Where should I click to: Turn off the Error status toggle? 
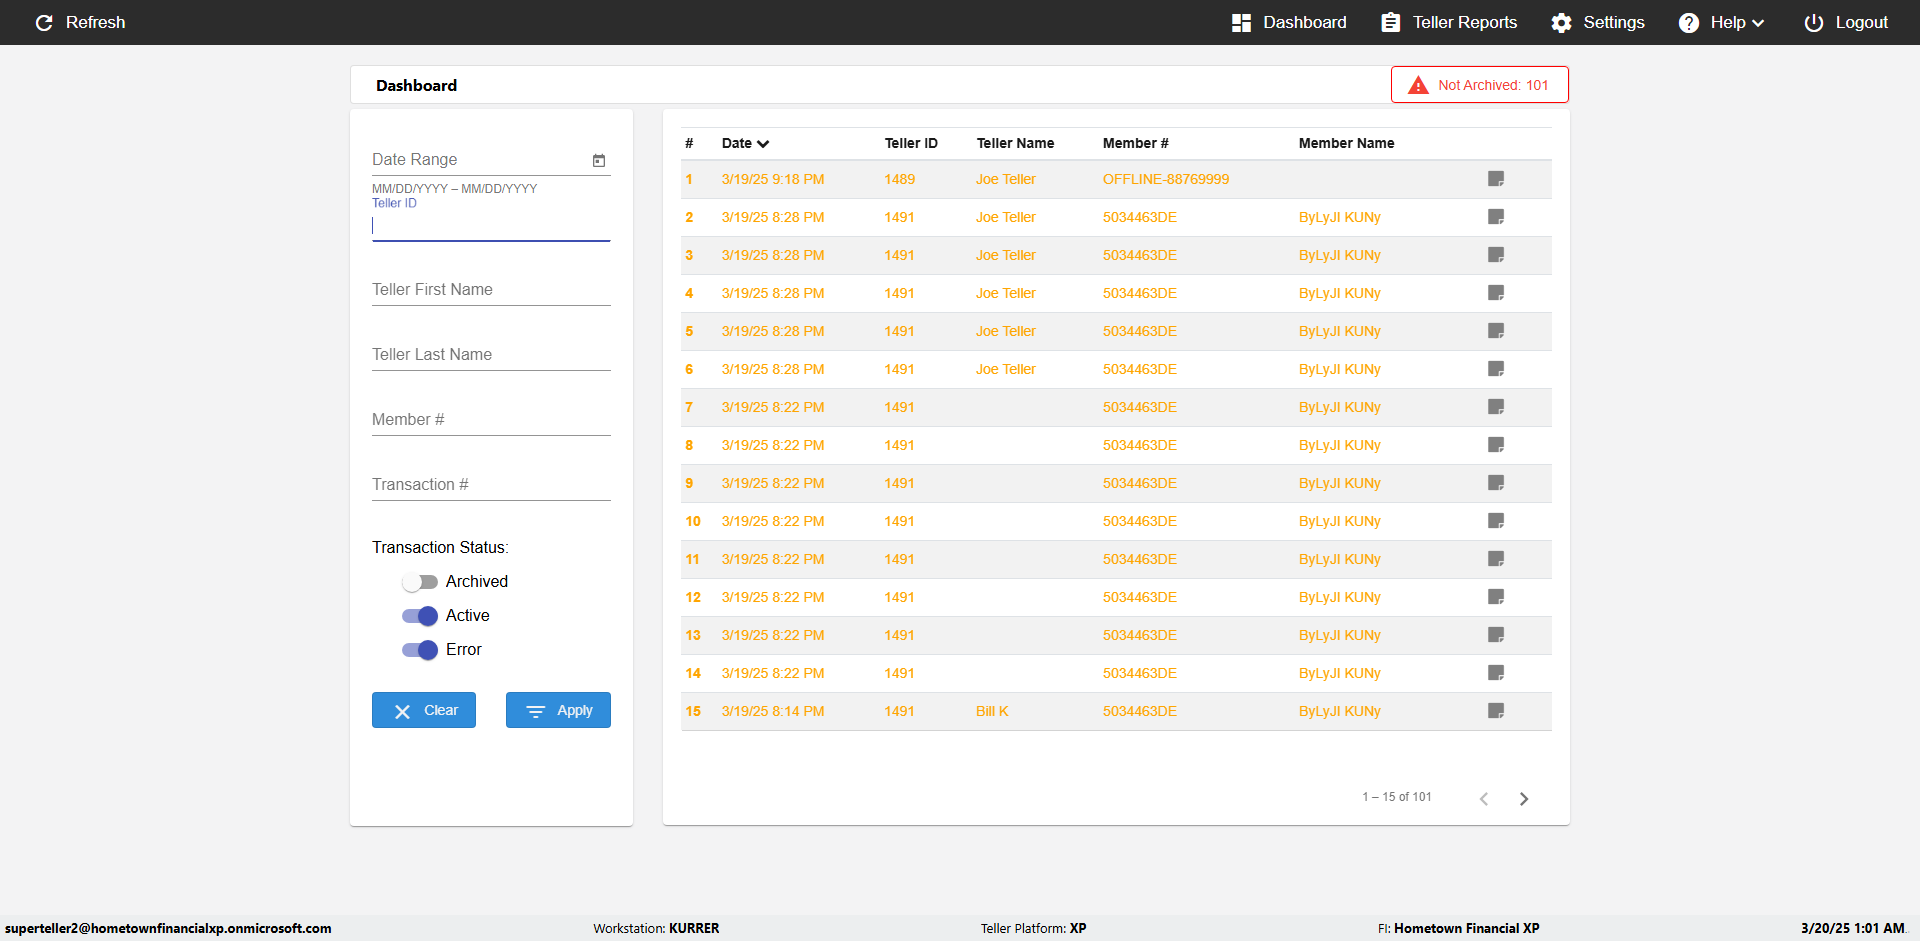click(x=420, y=650)
